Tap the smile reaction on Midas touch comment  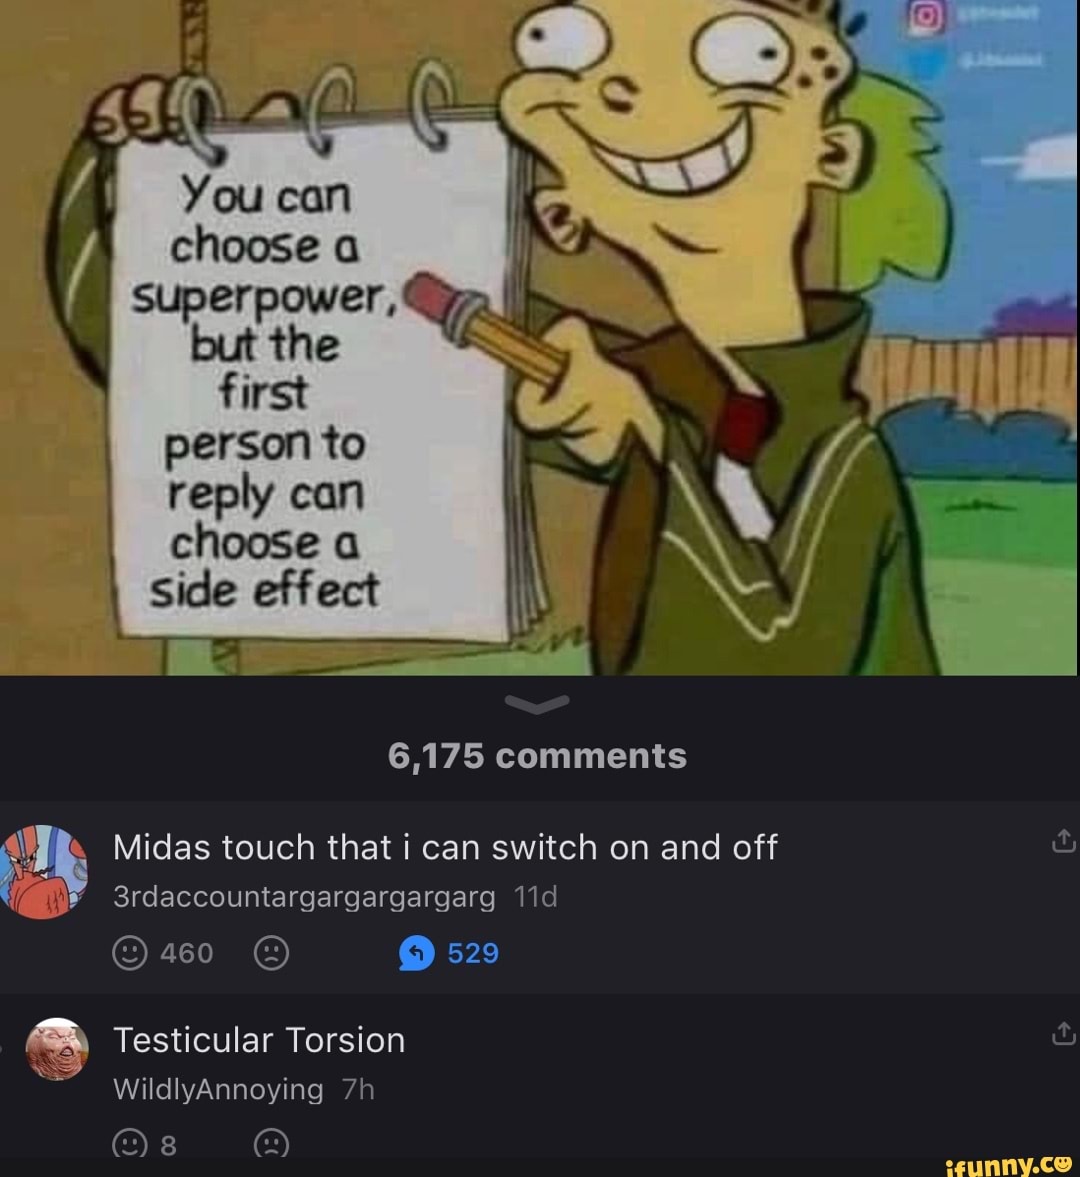tap(129, 953)
